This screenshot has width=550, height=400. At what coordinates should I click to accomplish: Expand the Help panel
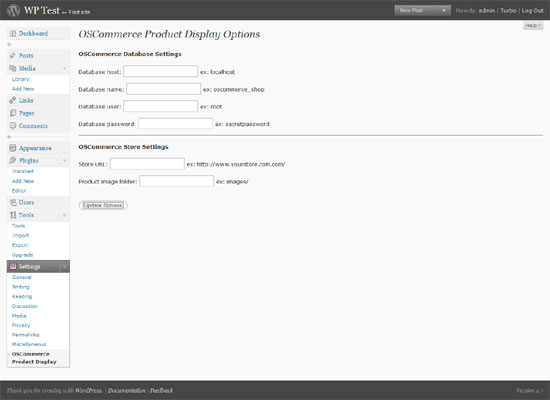coord(533,26)
